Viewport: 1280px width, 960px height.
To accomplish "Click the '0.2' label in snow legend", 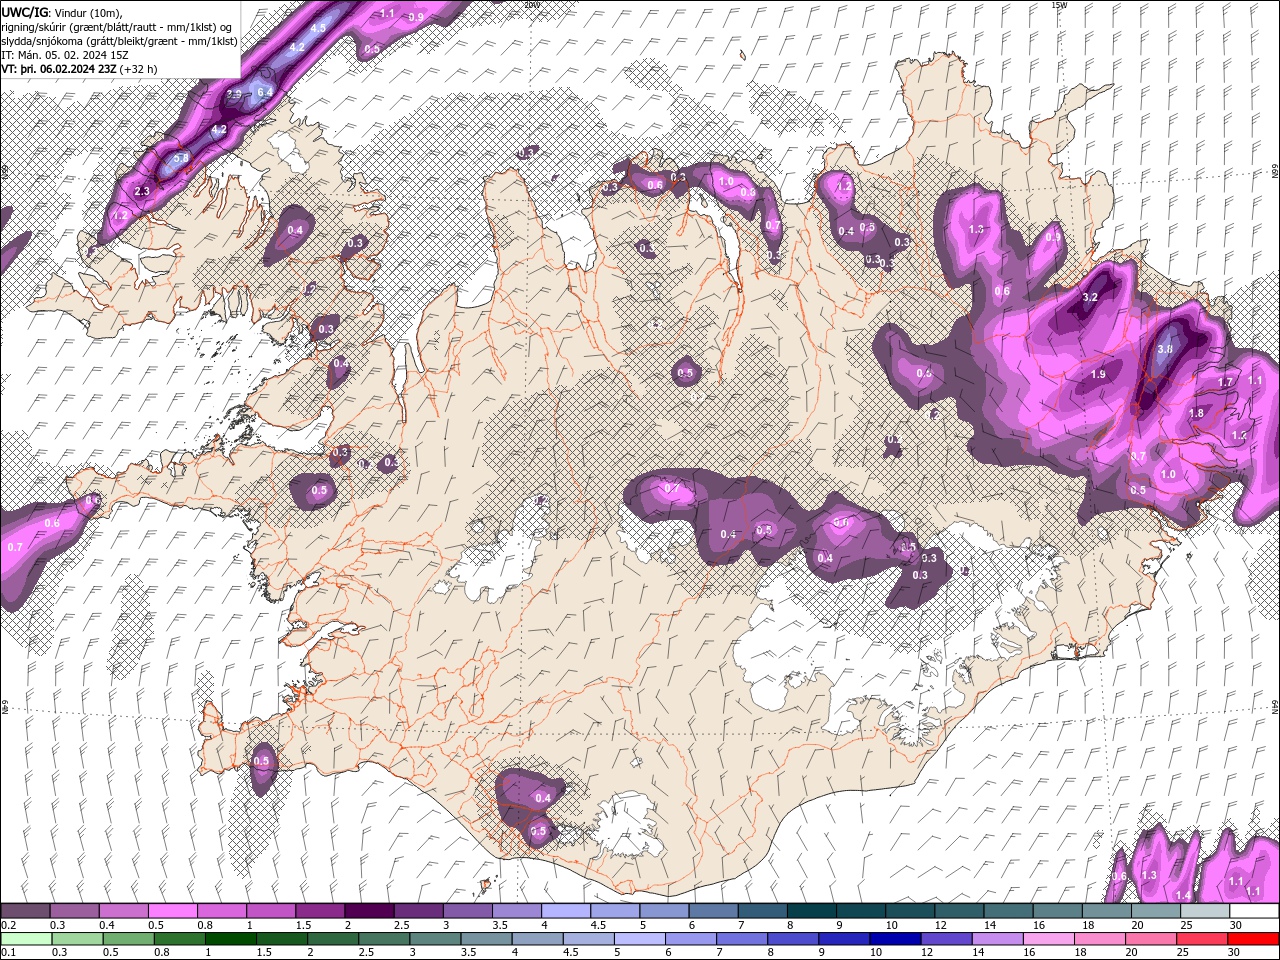I will (x=8, y=926).
